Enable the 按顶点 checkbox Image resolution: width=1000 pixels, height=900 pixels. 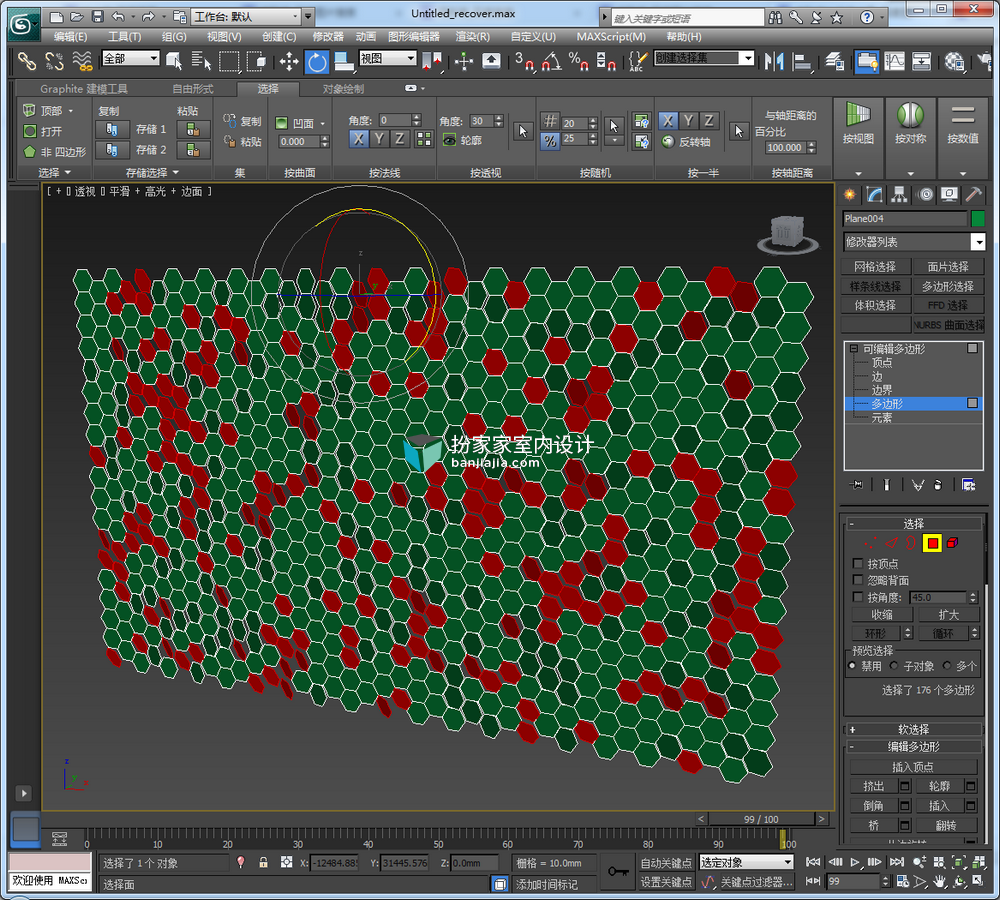pos(858,564)
